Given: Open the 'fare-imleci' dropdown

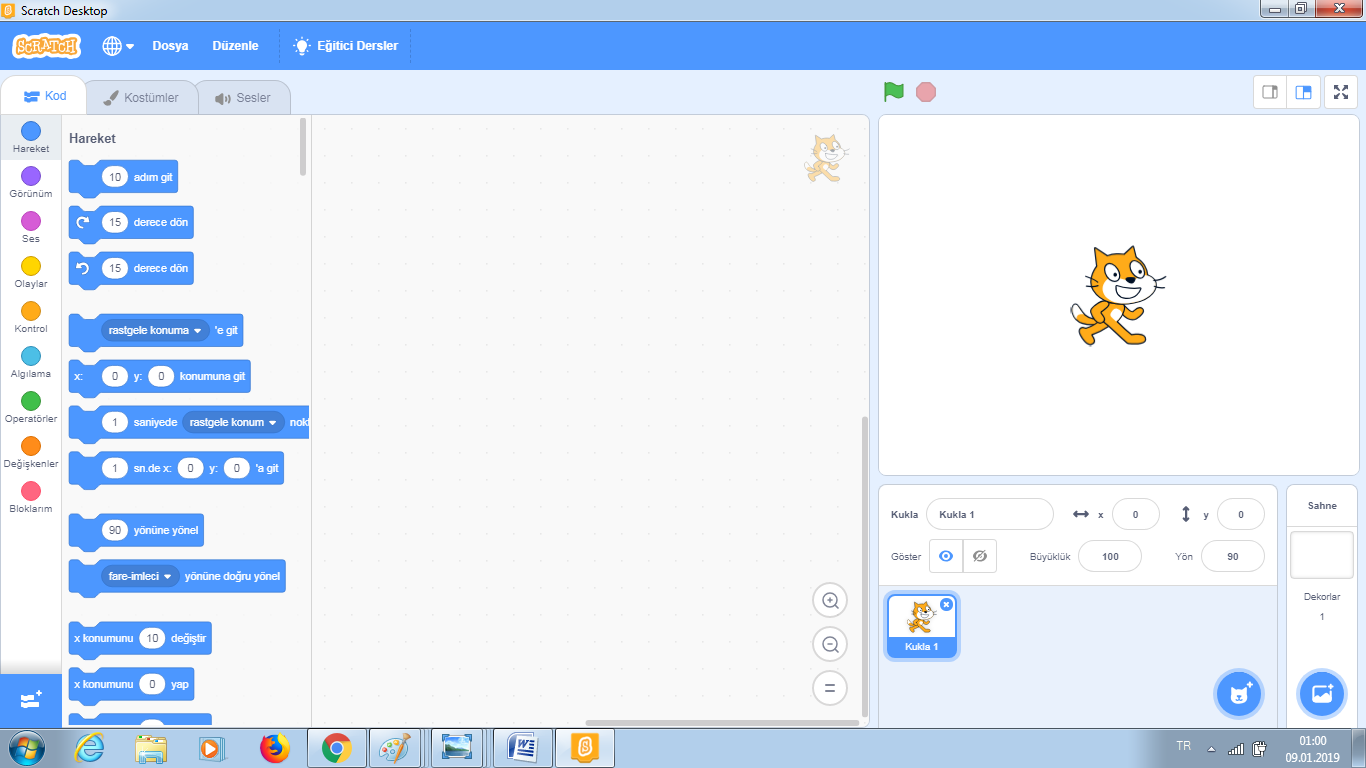Looking at the screenshot, I should (x=140, y=576).
